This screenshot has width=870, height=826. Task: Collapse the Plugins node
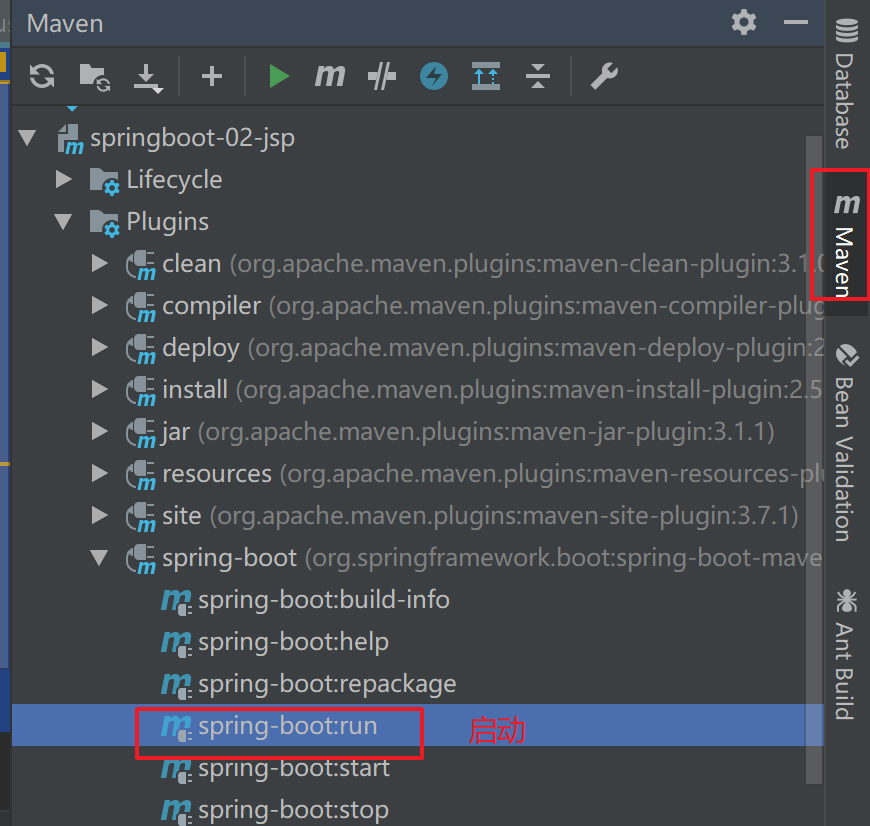point(64,221)
